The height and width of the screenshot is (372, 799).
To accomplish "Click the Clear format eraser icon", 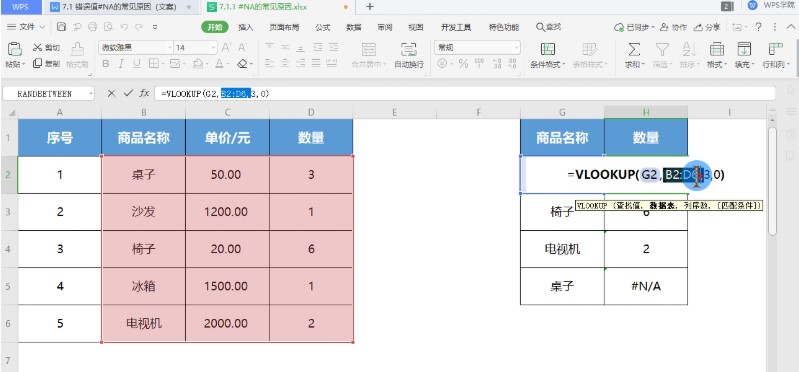I will click(242, 64).
